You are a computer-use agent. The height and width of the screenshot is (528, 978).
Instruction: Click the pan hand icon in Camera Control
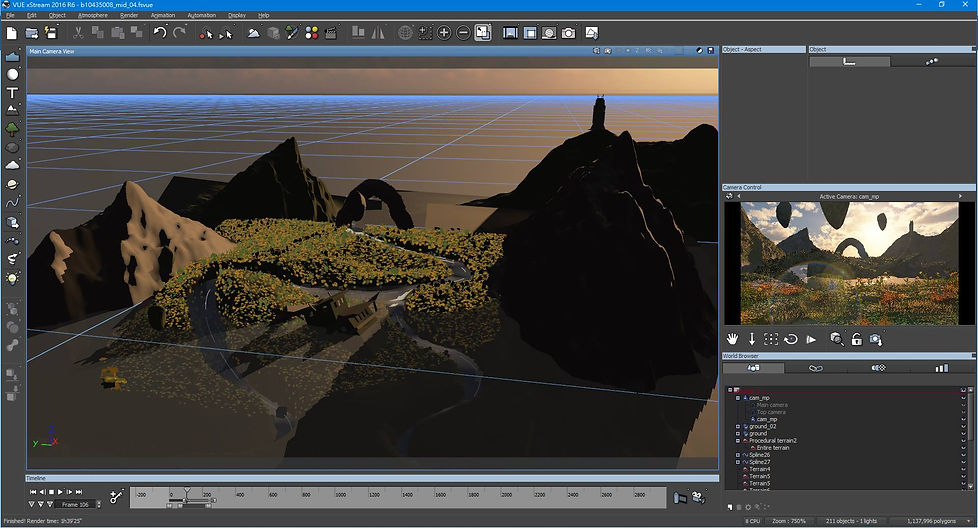pos(732,339)
